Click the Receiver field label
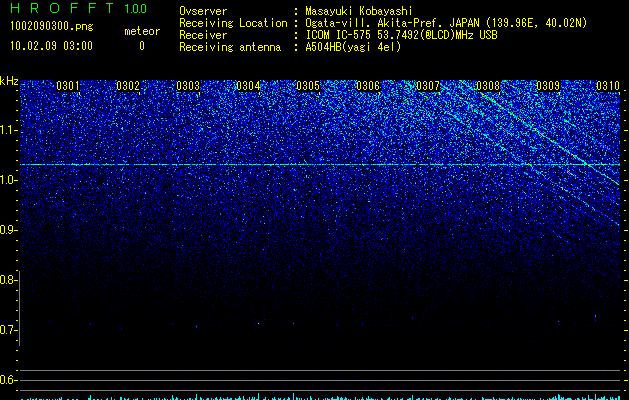This screenshot has height=400, width=629. coord(203,35)
